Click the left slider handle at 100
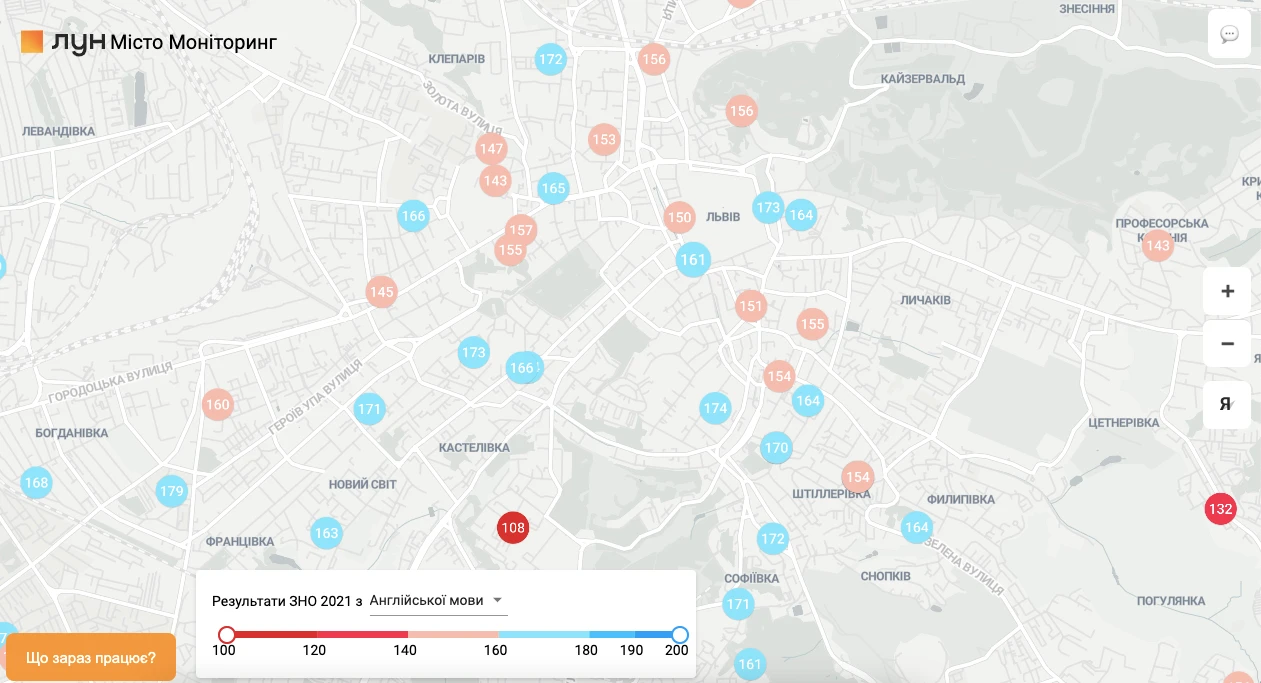Image resolution: width=1261 pixels, height=683 pixels. pyautogui.click(x=227, y=634)
